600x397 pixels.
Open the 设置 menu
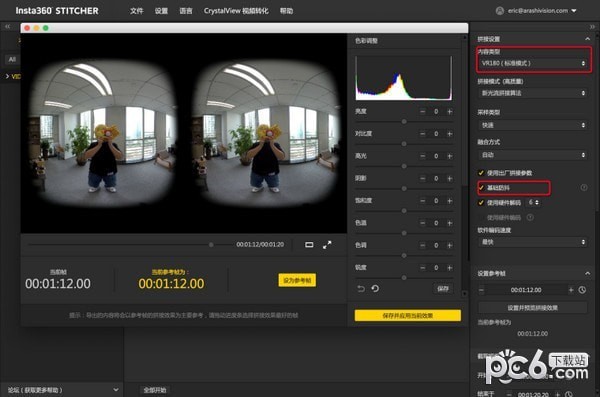(161, 11)
